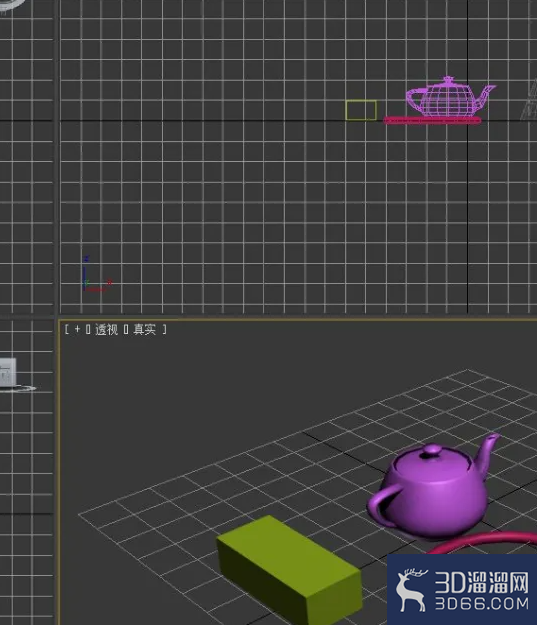Open the [+] viewport general menu
Image resolution: width=537 pixels, height=625 pixels.
click(x=77, y=329)
